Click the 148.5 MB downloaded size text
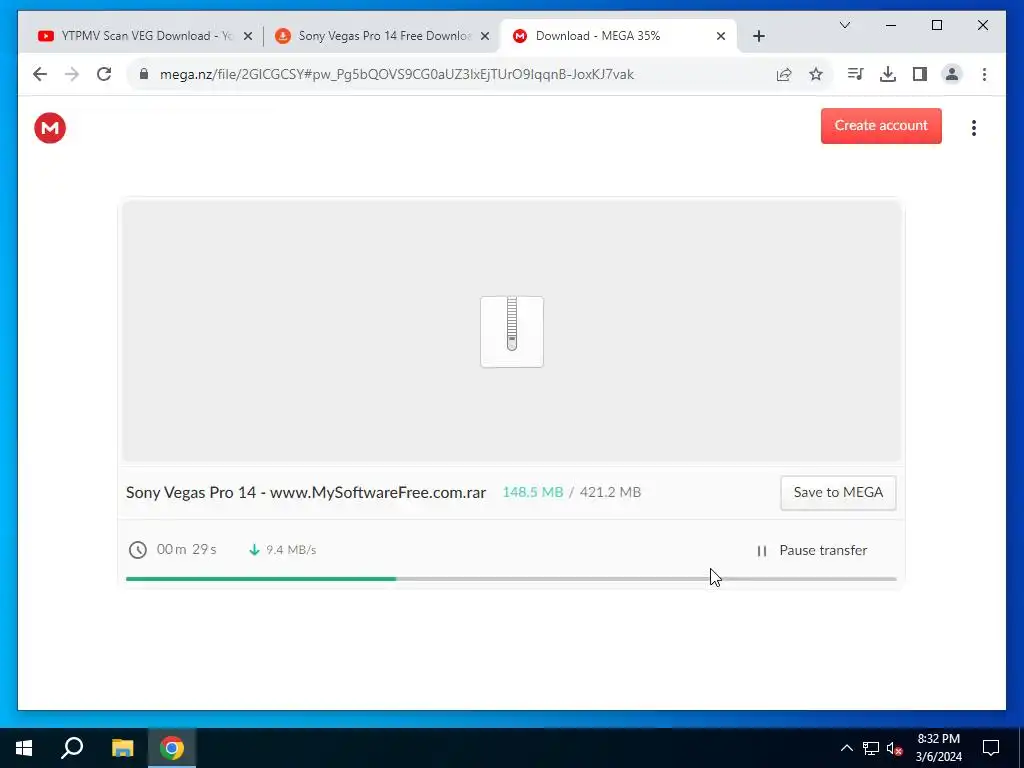The width and height of the screenshot is (1024, 768). click(x=532, y=492)
